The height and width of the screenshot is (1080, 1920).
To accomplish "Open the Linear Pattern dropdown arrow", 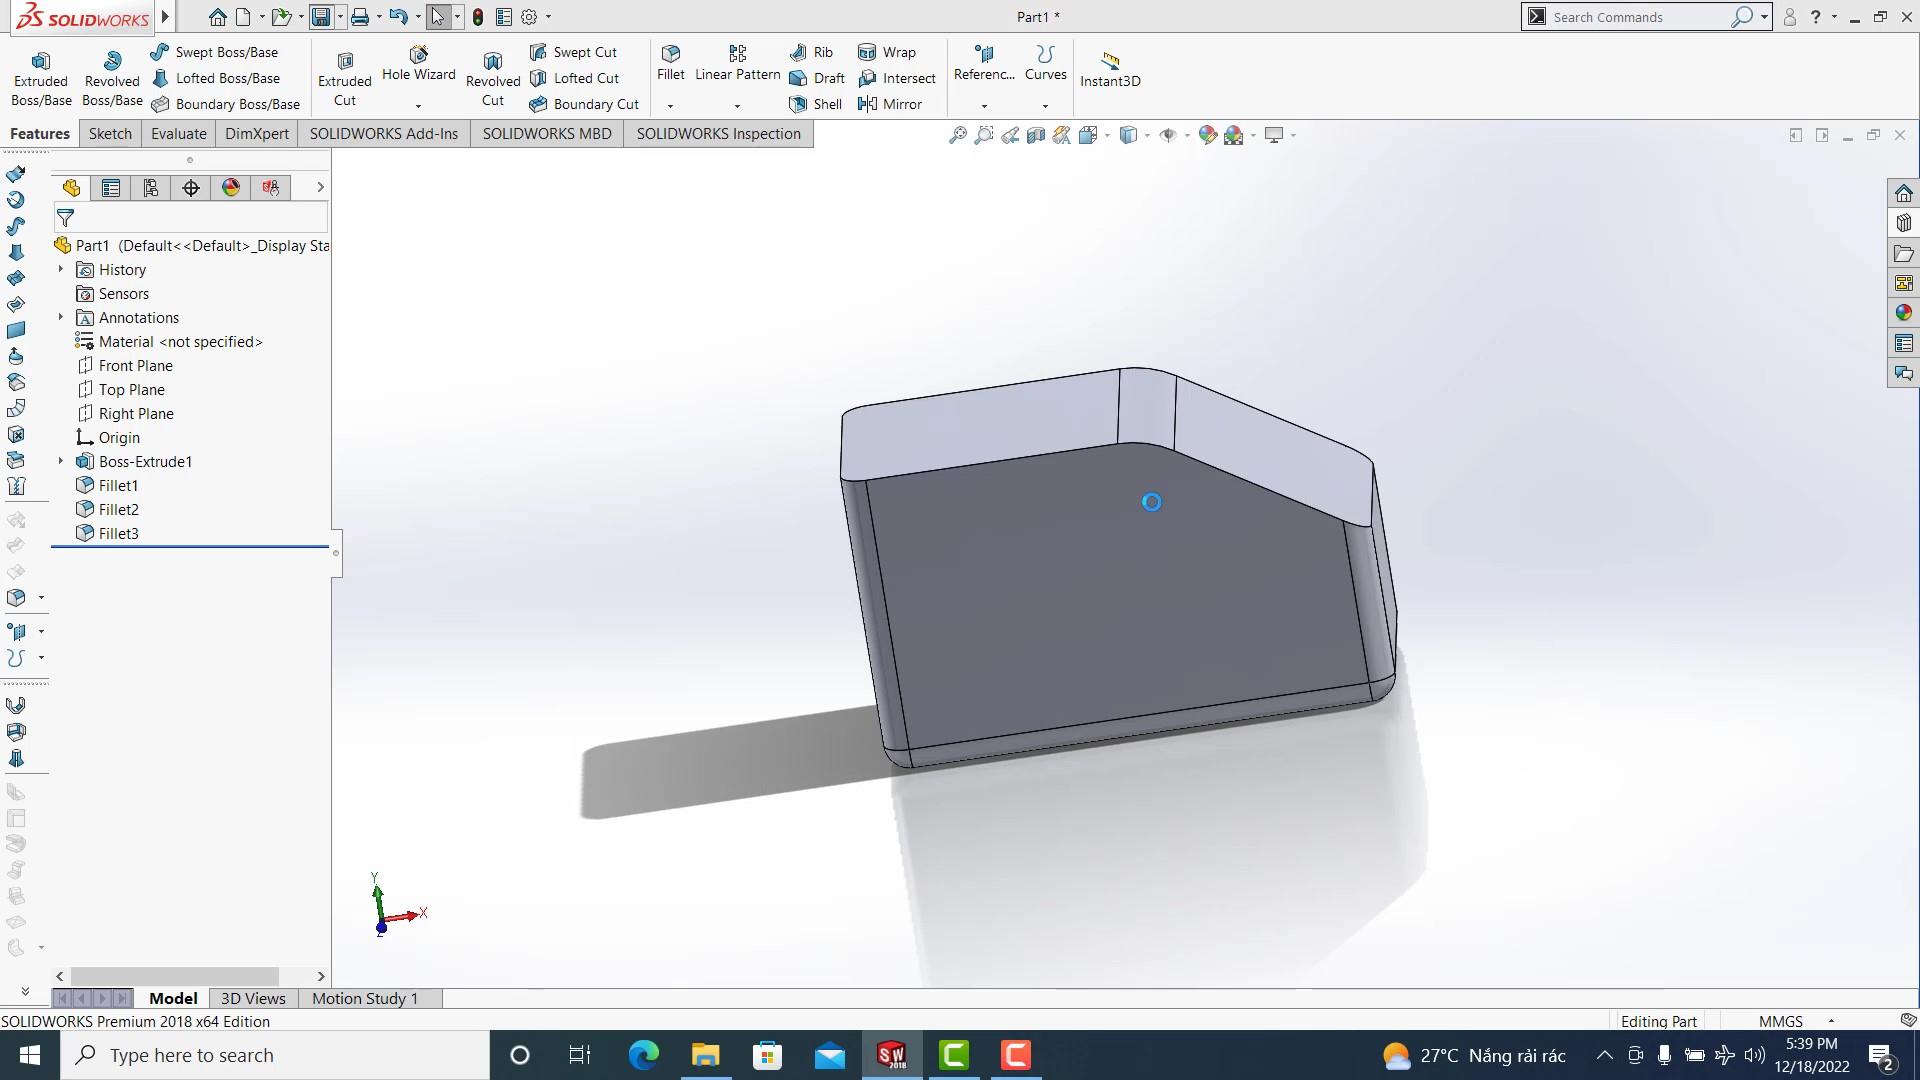I will pos(737,105).
